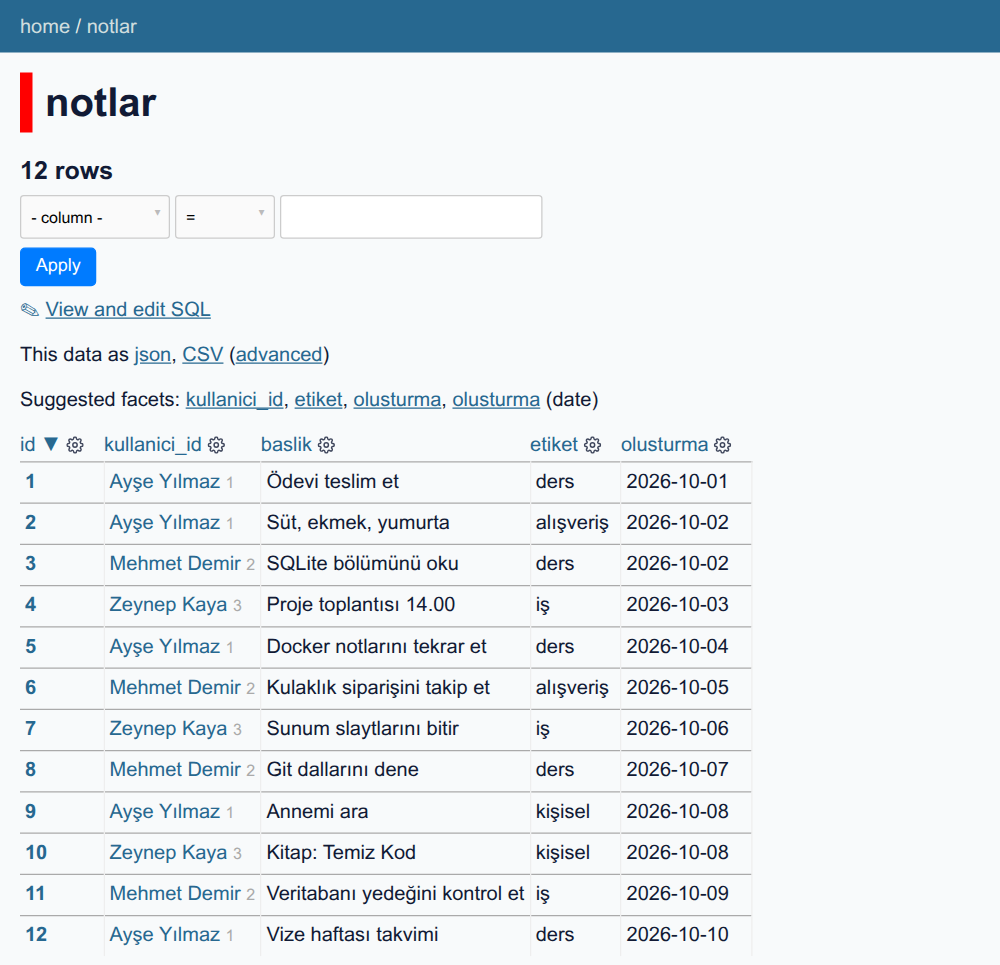Open row with id 12
This screenshot has width=1000, height=965.
tap(36, 934)
